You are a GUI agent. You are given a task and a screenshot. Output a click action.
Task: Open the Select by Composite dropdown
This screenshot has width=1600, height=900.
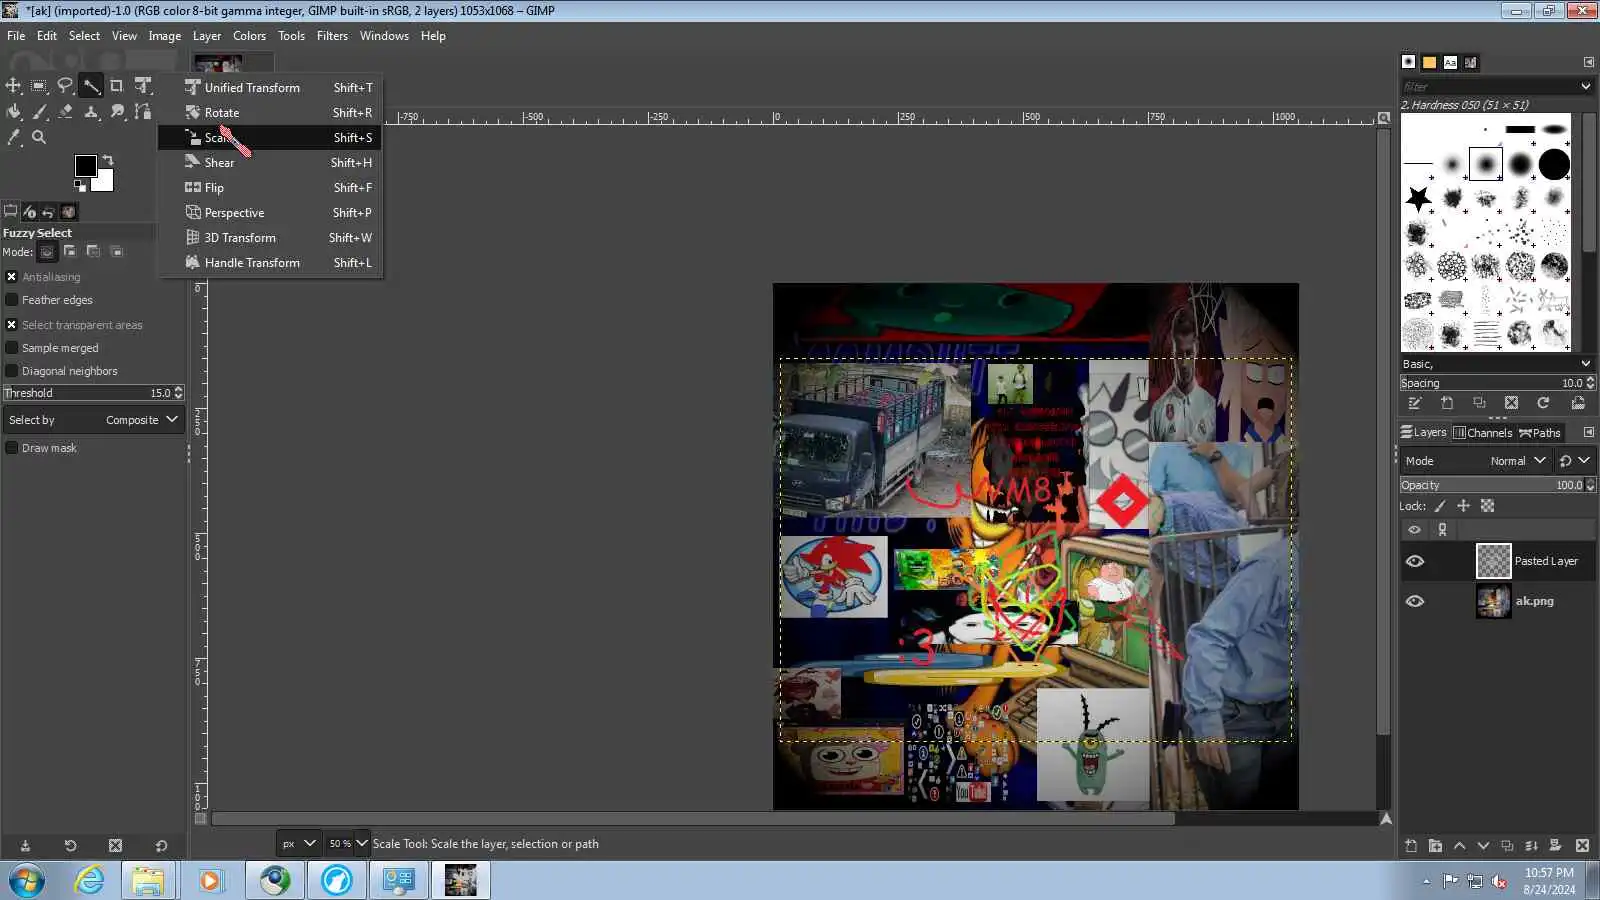(93, 420)
